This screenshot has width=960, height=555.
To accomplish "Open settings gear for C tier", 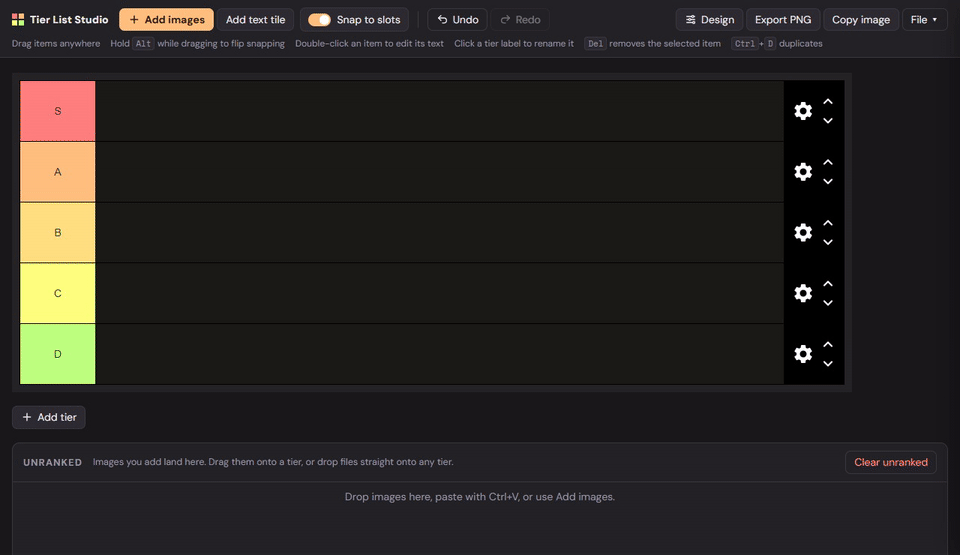I will pos(803,293).
